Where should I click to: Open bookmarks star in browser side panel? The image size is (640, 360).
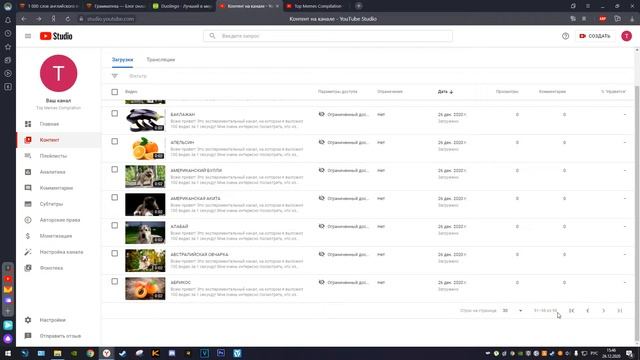click(8, 47)
